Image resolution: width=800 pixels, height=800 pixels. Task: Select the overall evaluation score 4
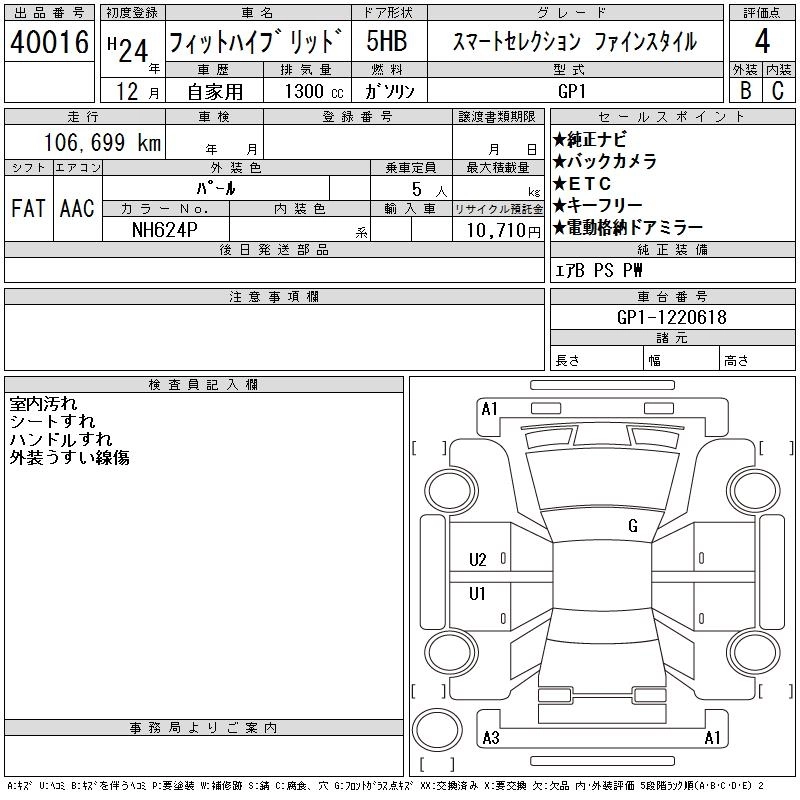pyautogui.click(x=762, y=42)
